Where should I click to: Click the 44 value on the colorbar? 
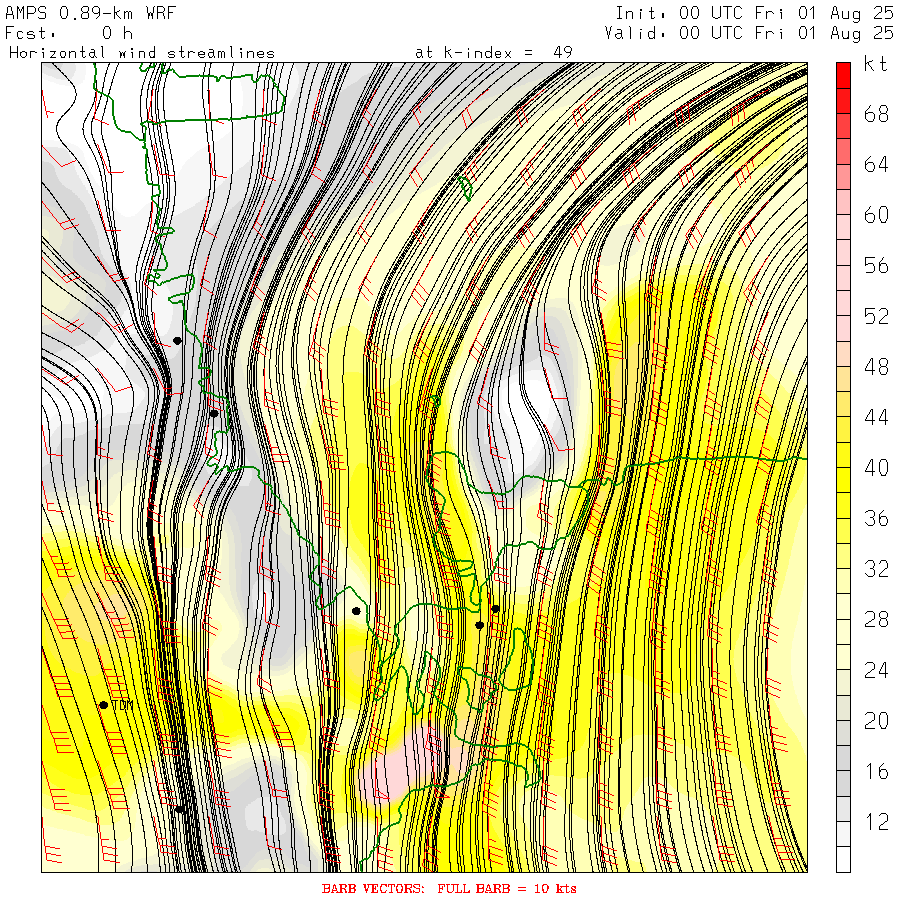[x=876, y=417]
